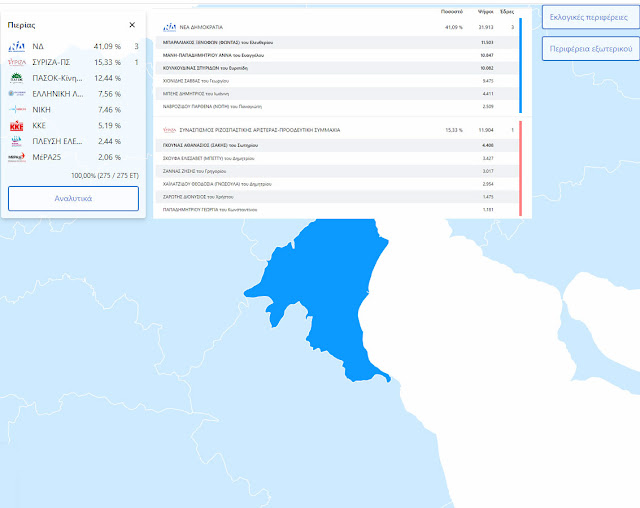Click the ΣΥΝΑΣΠΙΣΜΟΣ ΡΙΖΟΣΠΑΣΤΙΚΗΣ ΑΡΙΣΤΕΡΑΣ party heading
The width and height of the screenshot is (640, 508).
tap(260, 130)
